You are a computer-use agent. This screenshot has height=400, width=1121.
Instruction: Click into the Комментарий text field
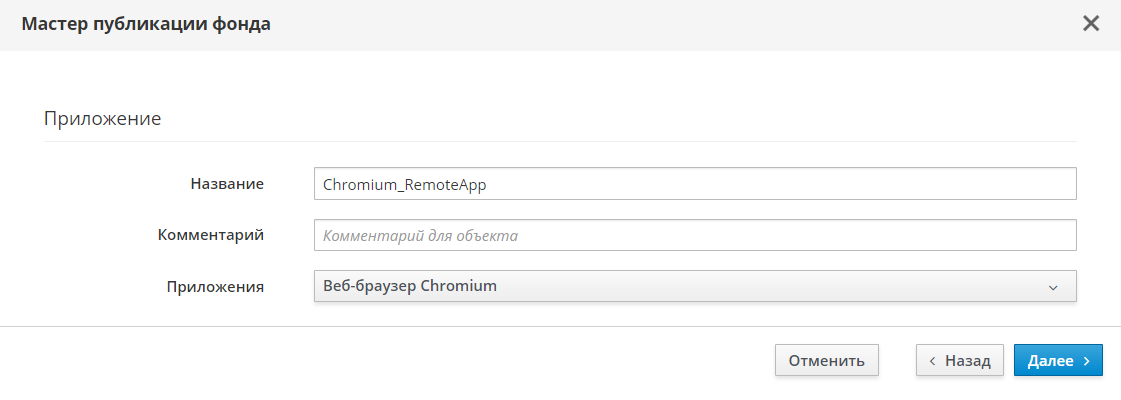(x=694, y=236)
